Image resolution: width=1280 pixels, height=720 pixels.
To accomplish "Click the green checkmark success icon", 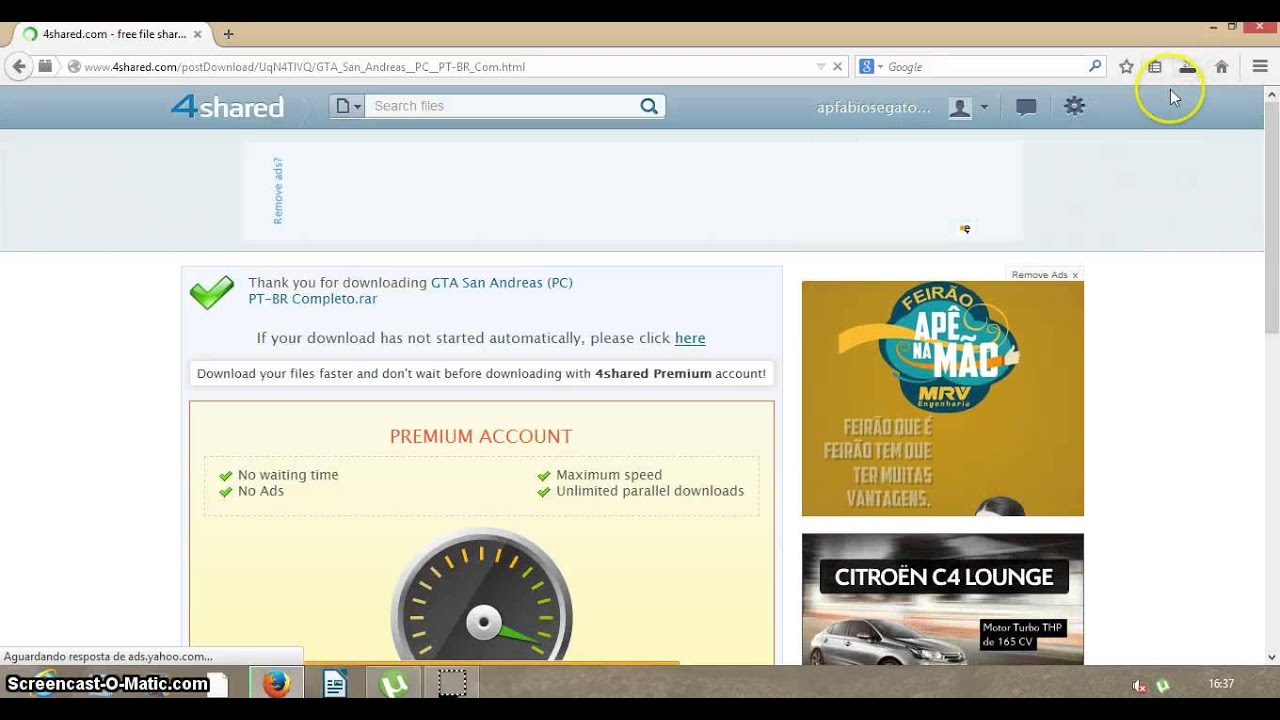I will (x=212, y=292).
